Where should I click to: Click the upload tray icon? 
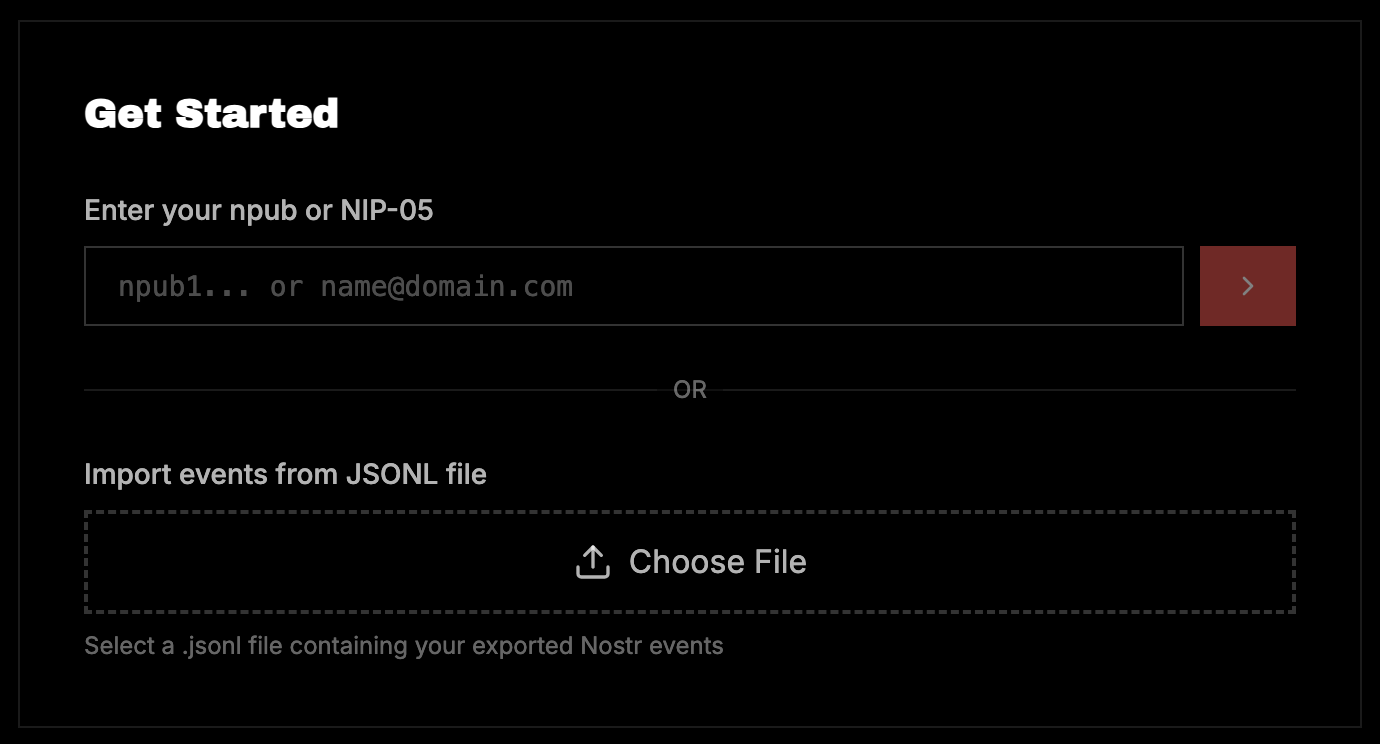tap(593, 562)
